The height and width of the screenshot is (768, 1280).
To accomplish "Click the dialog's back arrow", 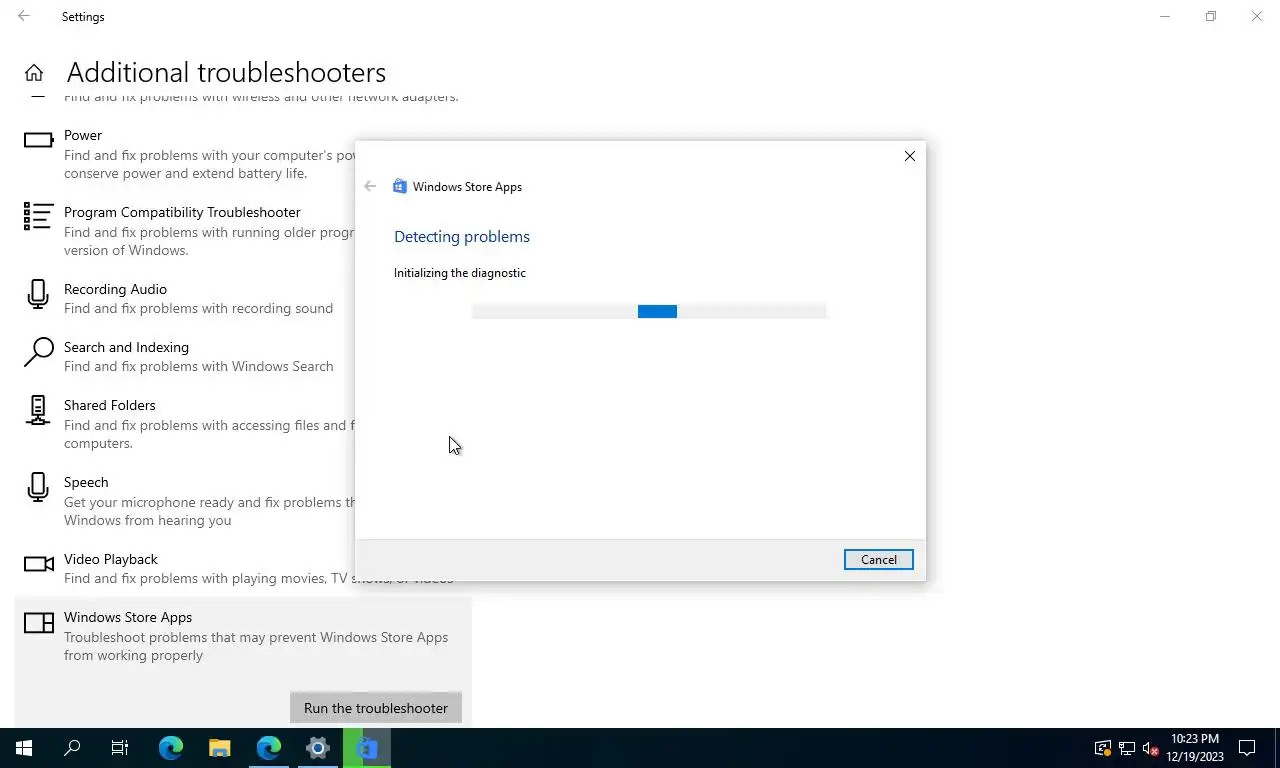I will click(370, 186).
